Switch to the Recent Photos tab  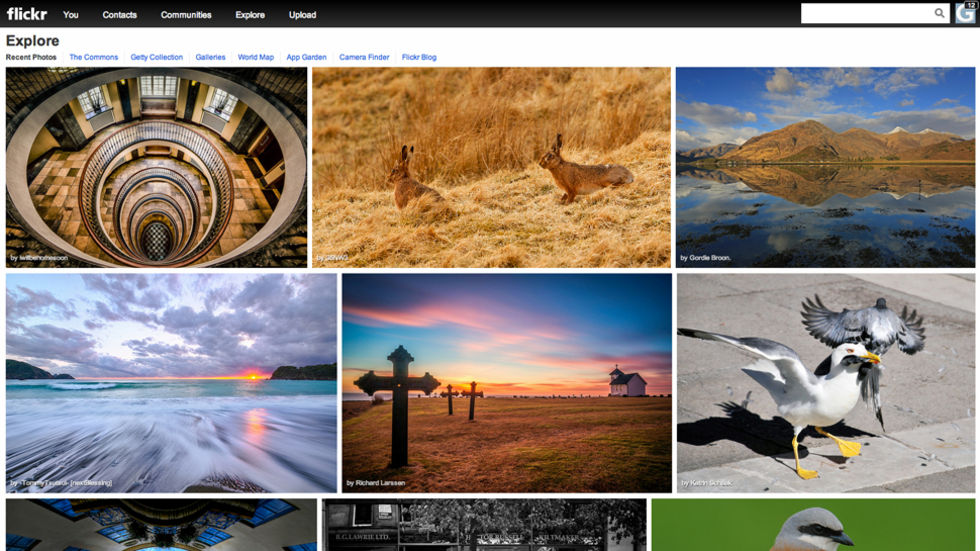click(x=31, y=57)
